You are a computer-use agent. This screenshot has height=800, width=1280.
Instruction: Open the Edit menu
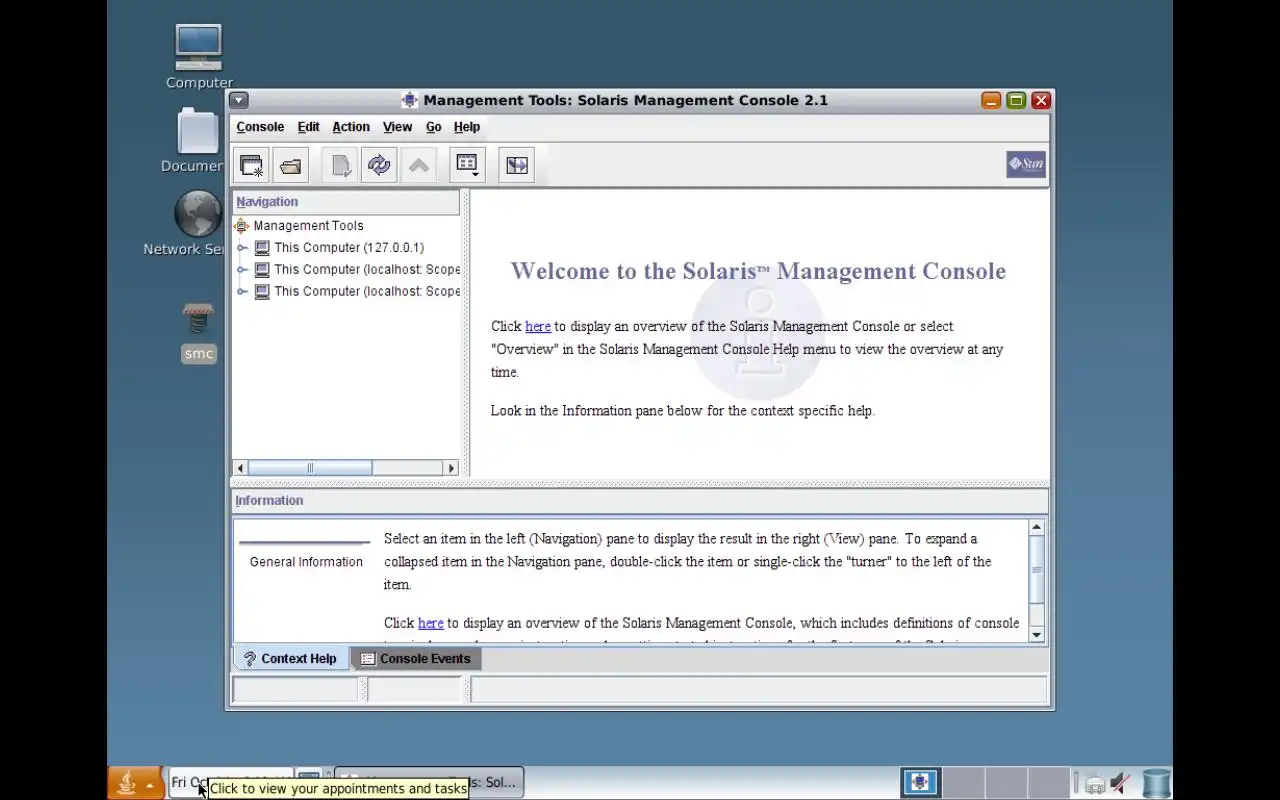pos(308,127)
